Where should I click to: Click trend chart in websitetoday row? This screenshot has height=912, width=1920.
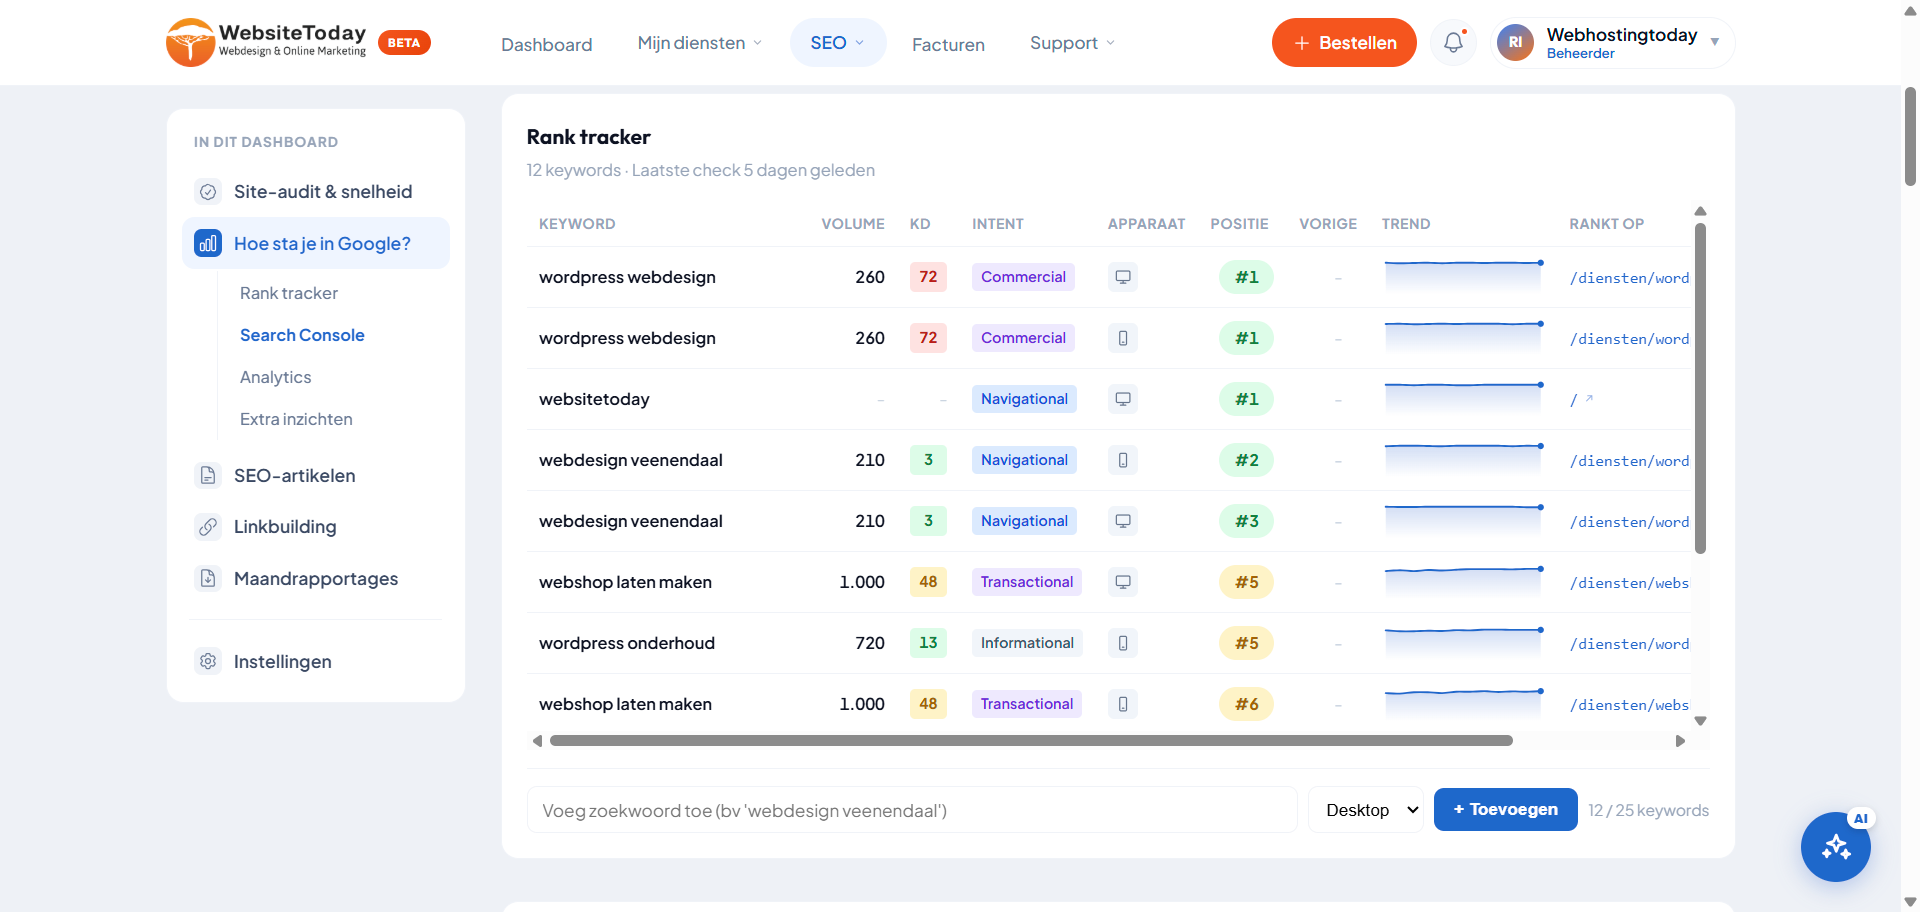coord(1463,398)
